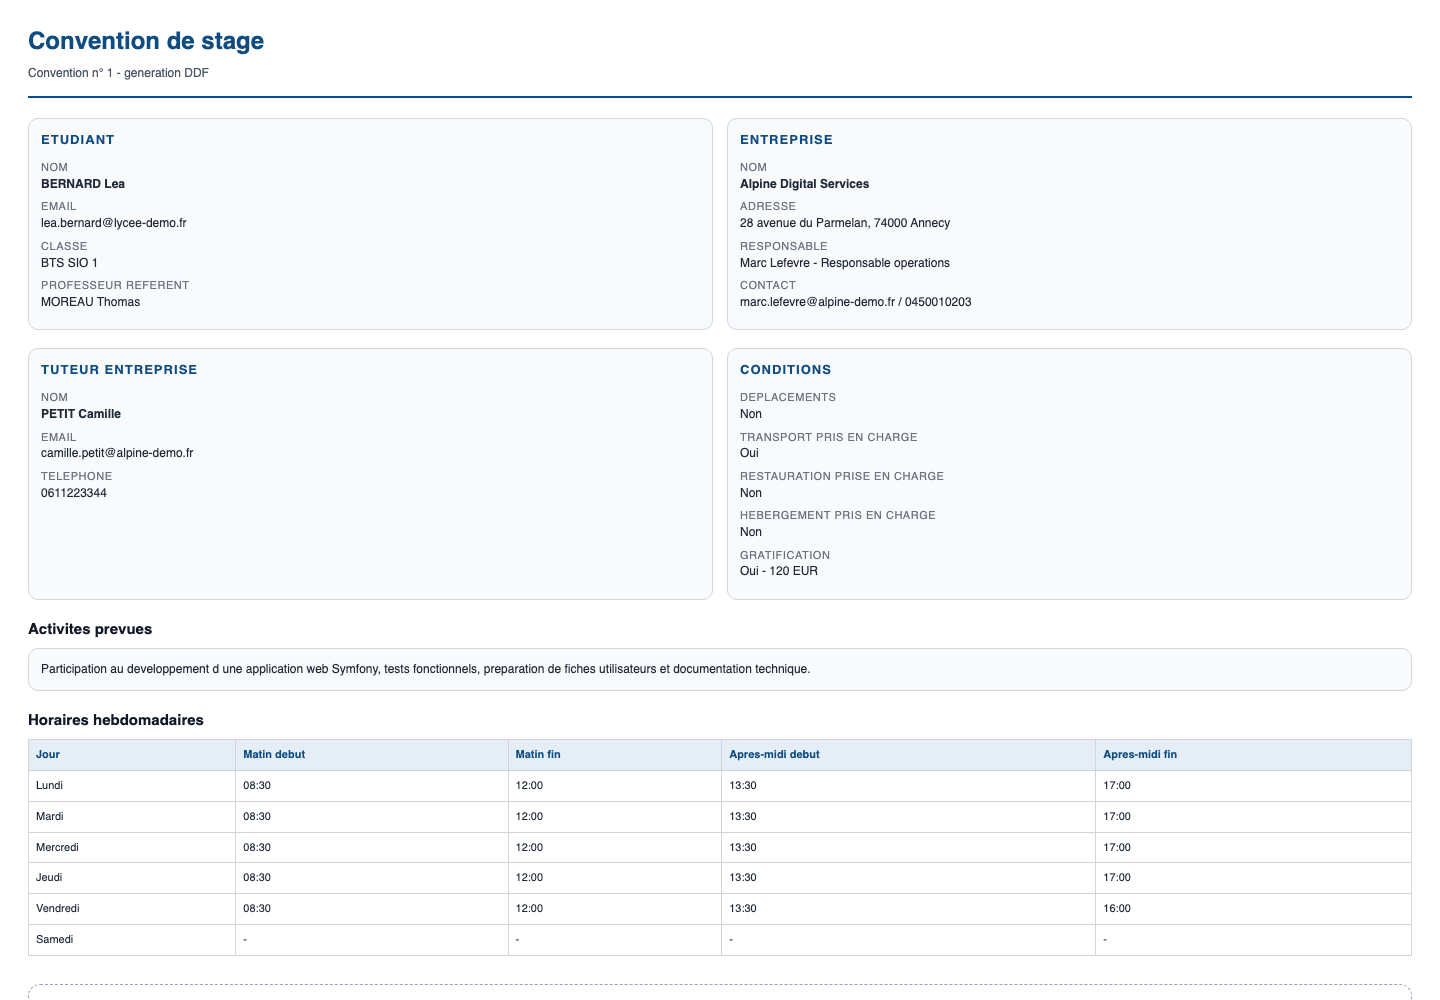Screen dimensions: 1440x1000
Task: Click email camille.petit@alpine-demo.fr
Action: point(117,453)
